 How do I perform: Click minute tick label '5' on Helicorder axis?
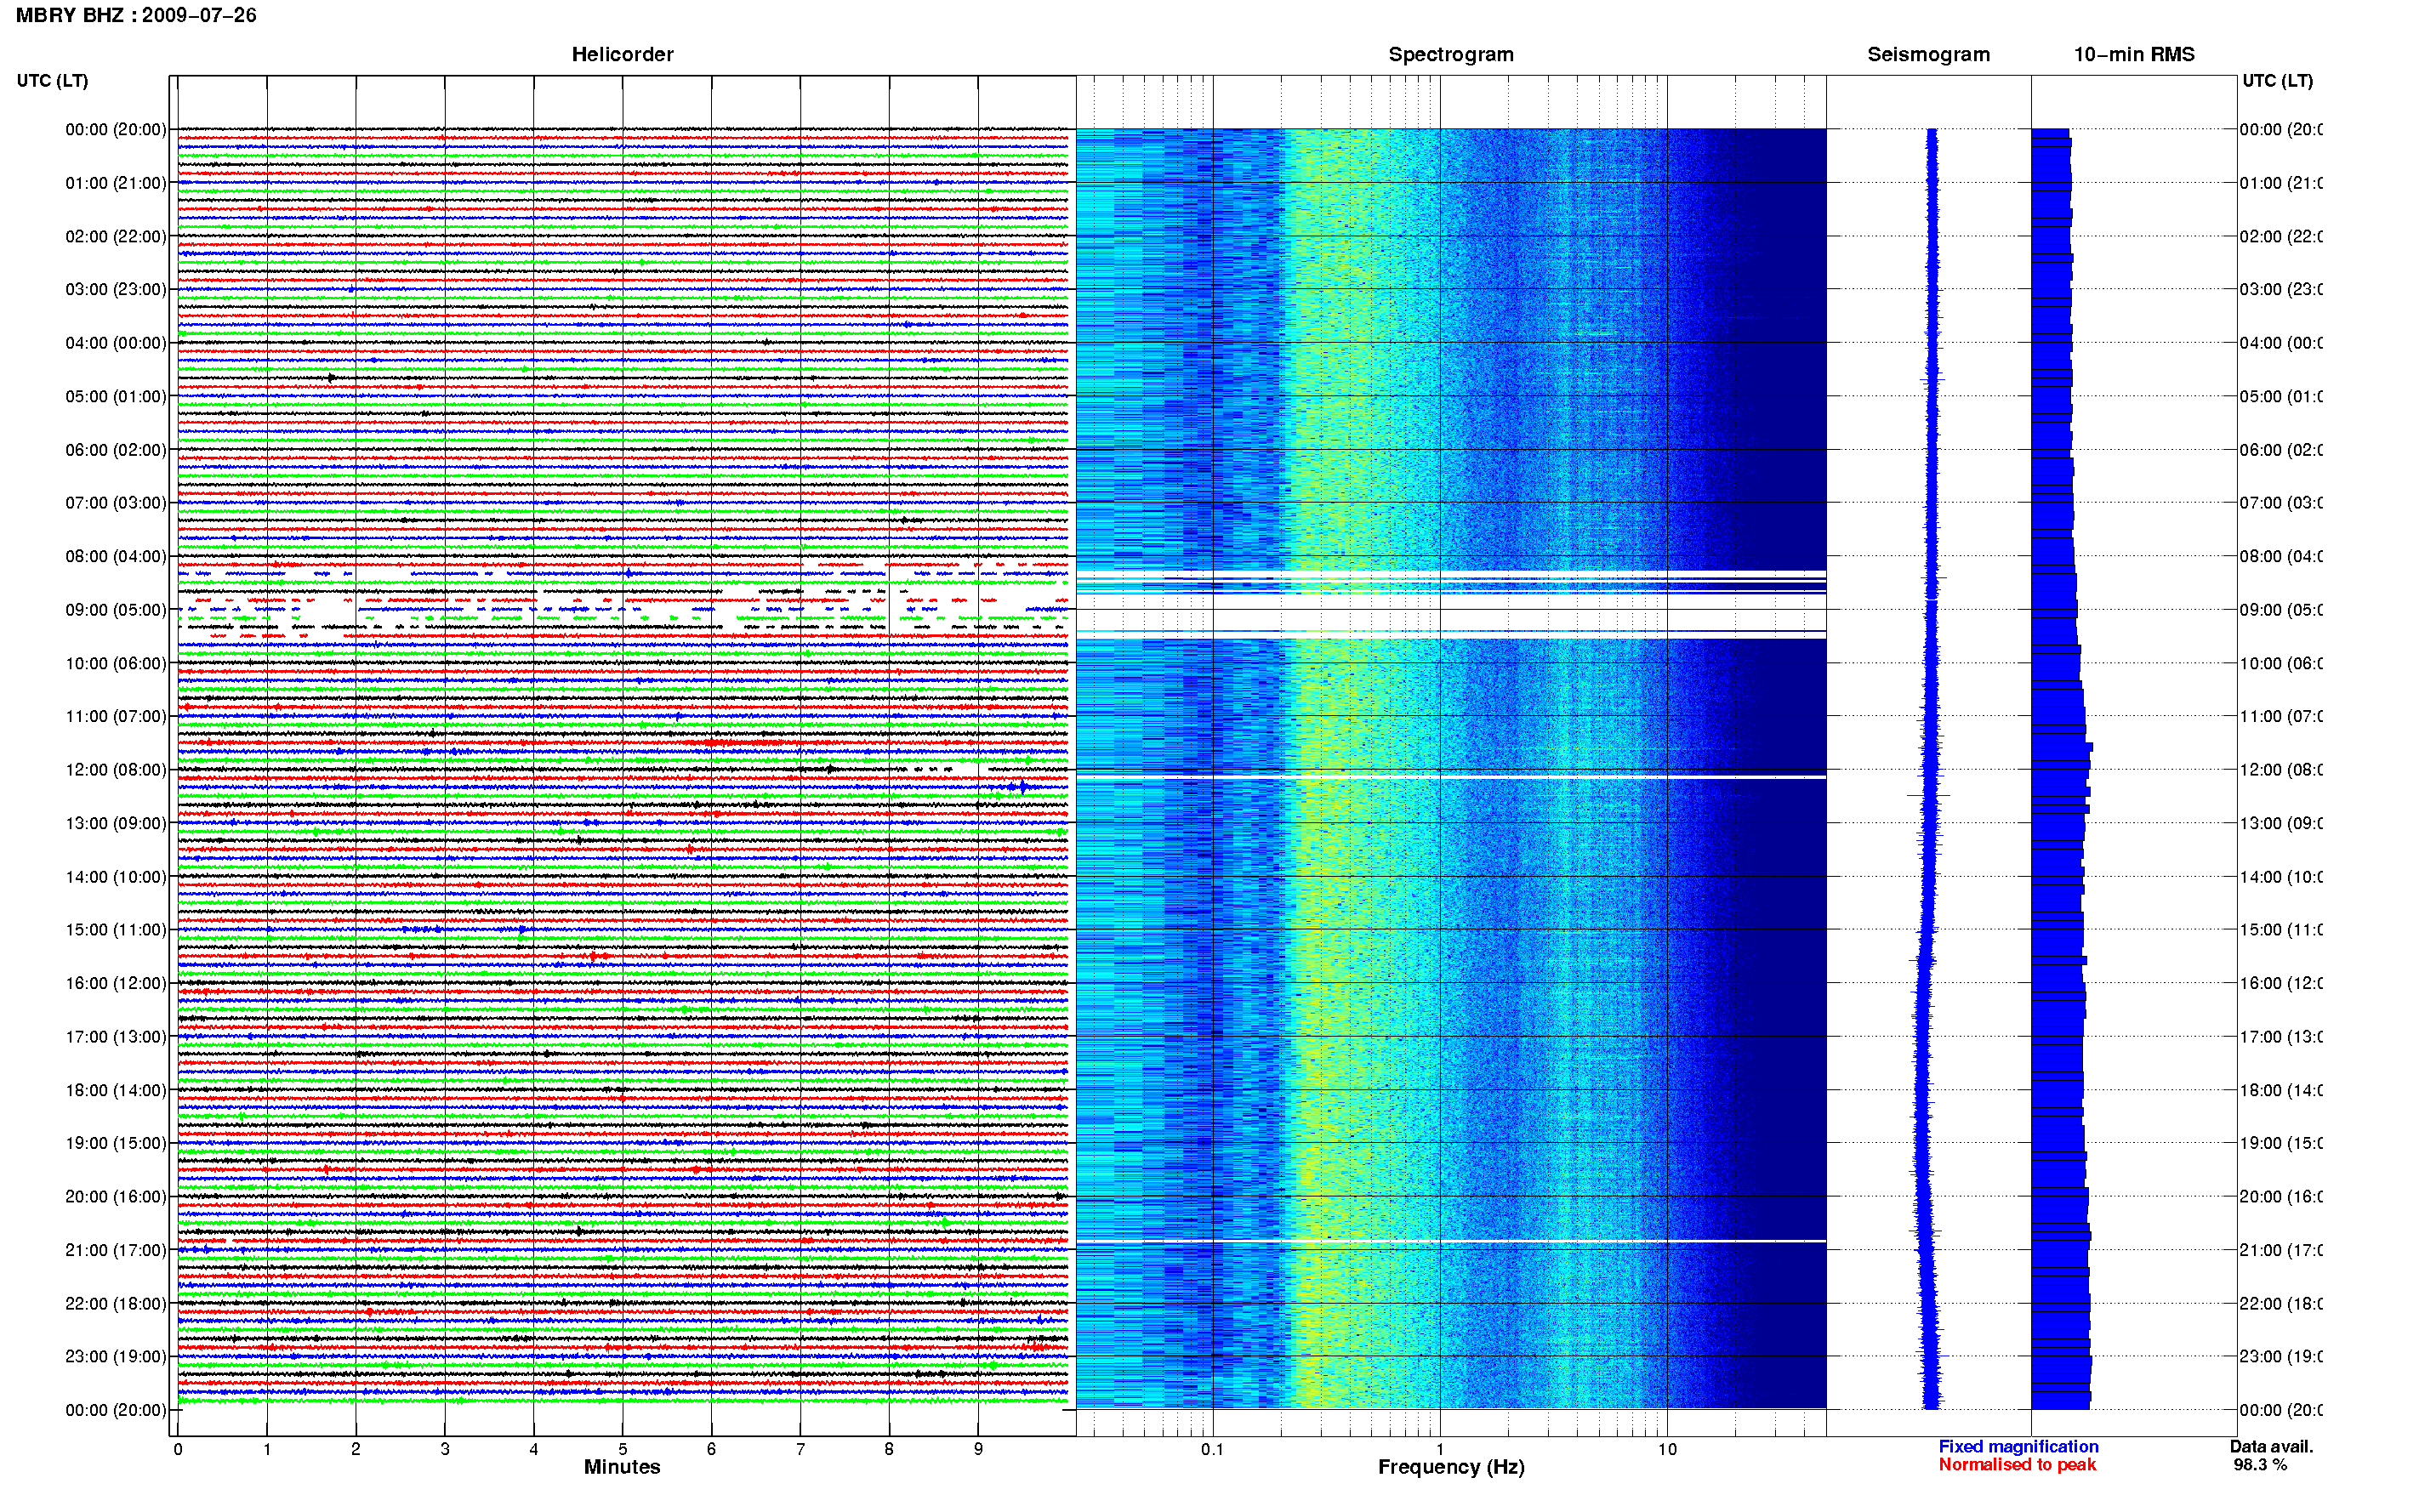pyautogui.click(x=622, y=1449)
